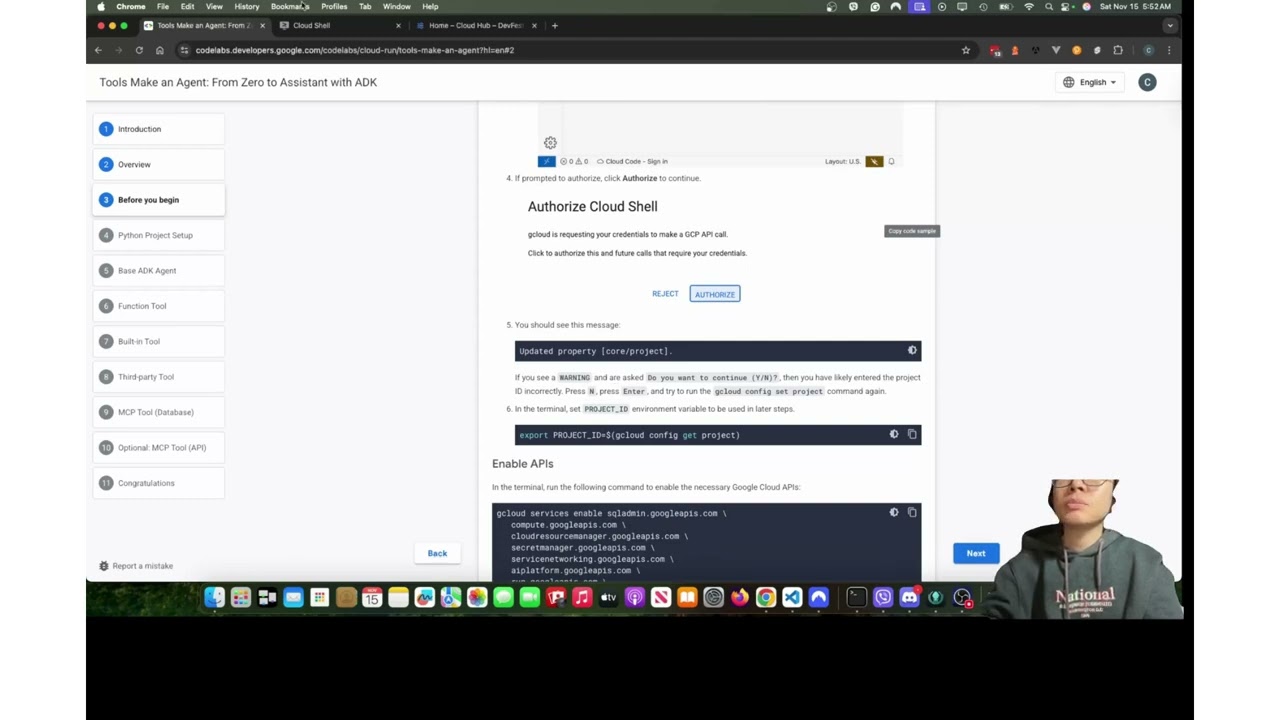Bookmark this page with the star icon
Viewport: 1280px width, 720px height.
pyautogui.click(x=966, y=50)
